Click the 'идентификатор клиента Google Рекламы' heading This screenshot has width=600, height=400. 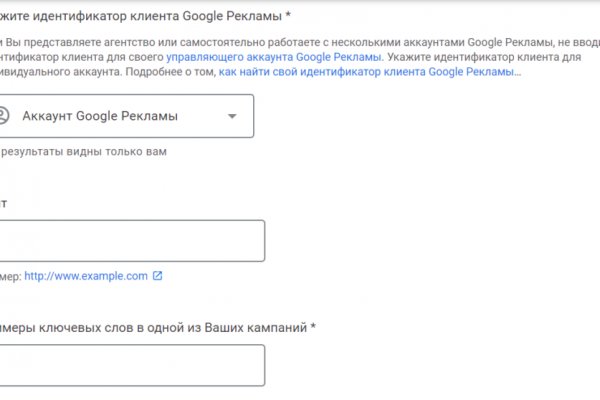pyautogui.click(x=140, y=15)
